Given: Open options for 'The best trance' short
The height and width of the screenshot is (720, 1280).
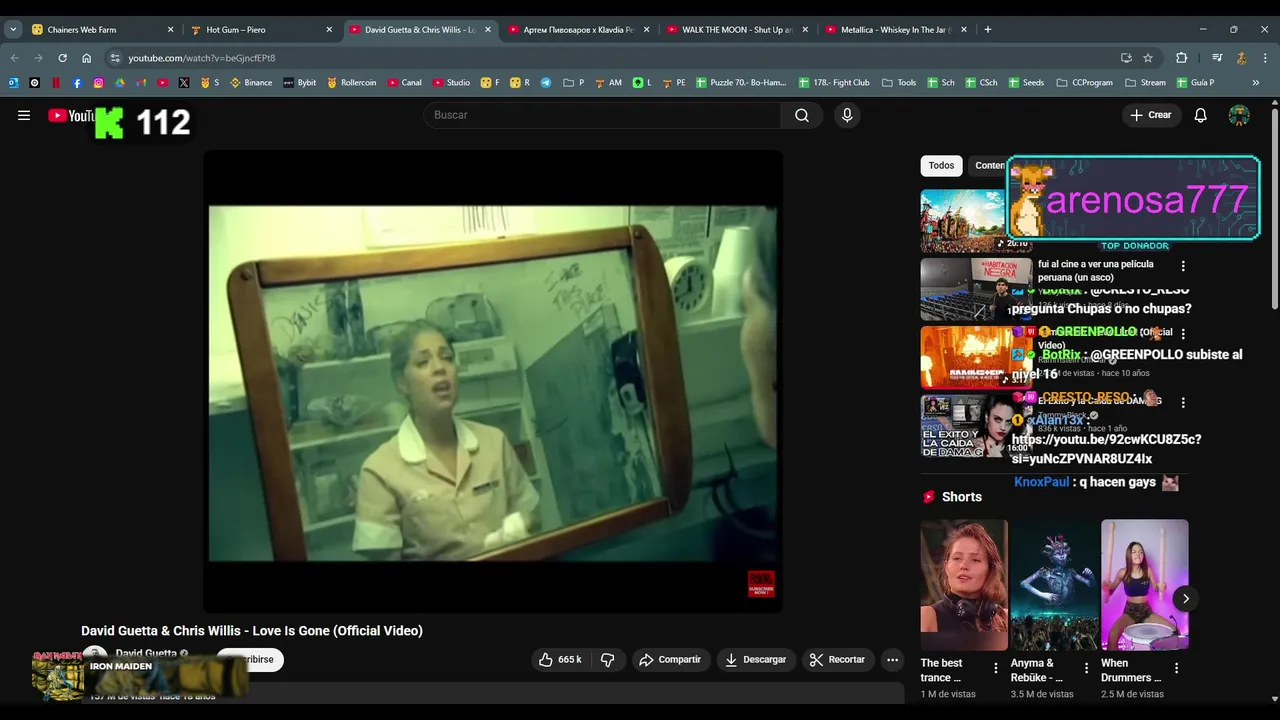Looking at the screenshot, I should [x=995, y=668].
